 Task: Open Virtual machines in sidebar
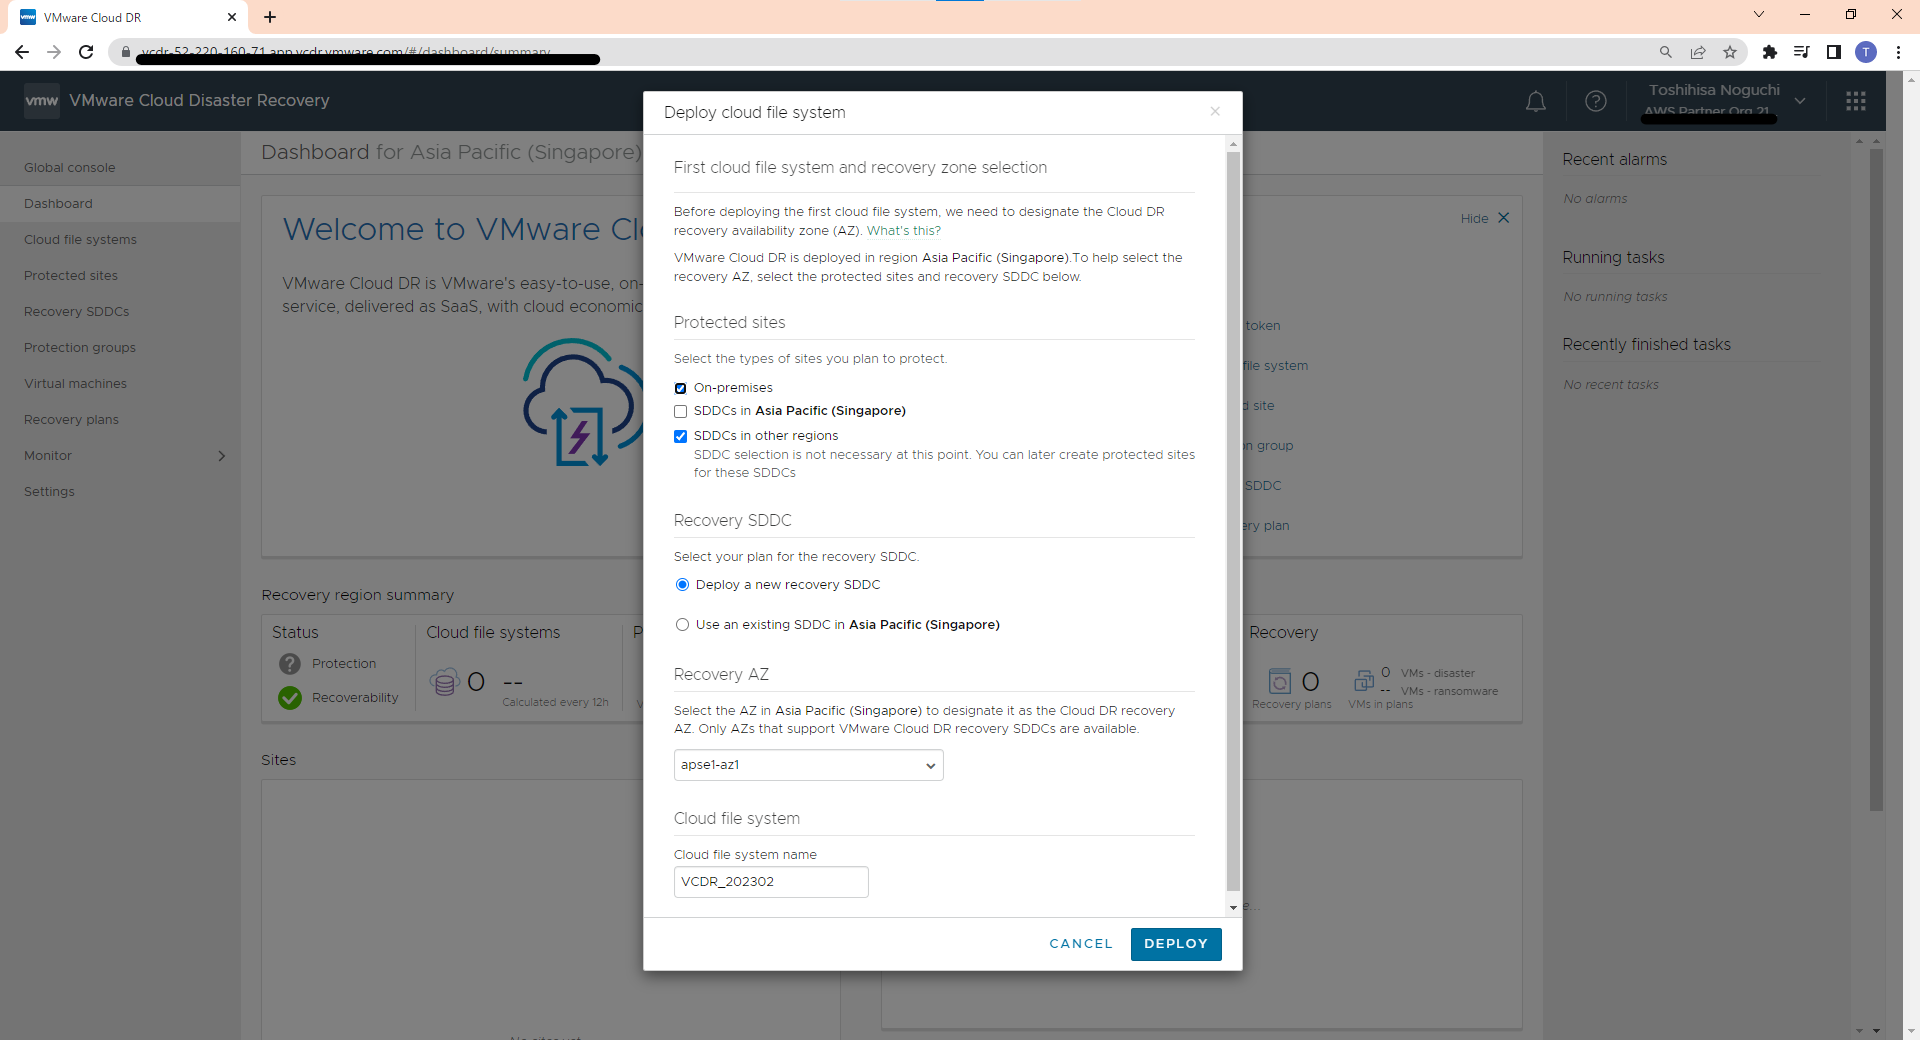coord(75,384)
